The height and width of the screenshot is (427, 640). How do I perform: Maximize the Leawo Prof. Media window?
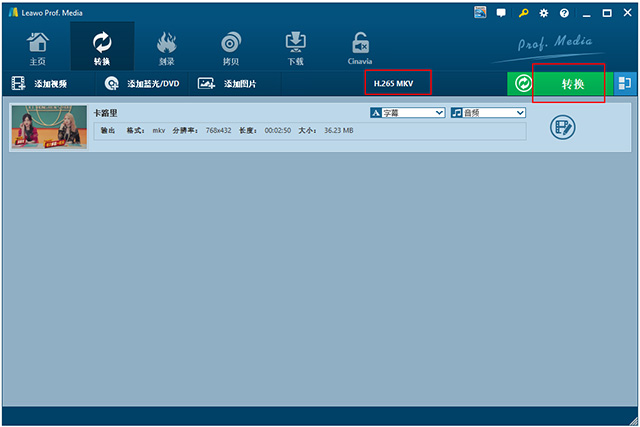coord(607,13)
